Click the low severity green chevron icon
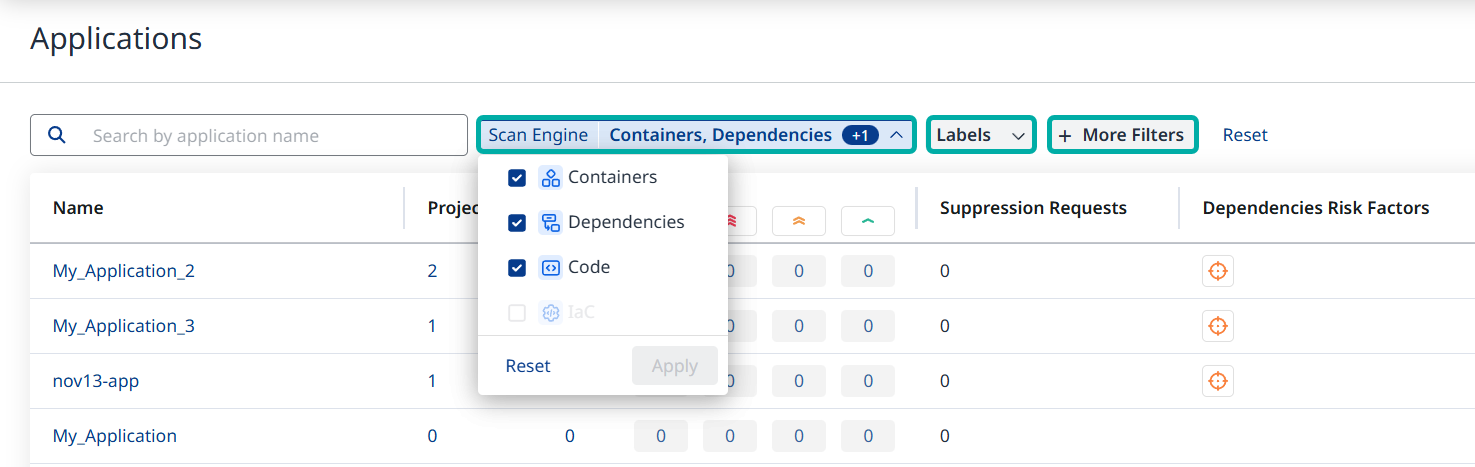Viewport: 1475px width, 467px height. [867, 221]
